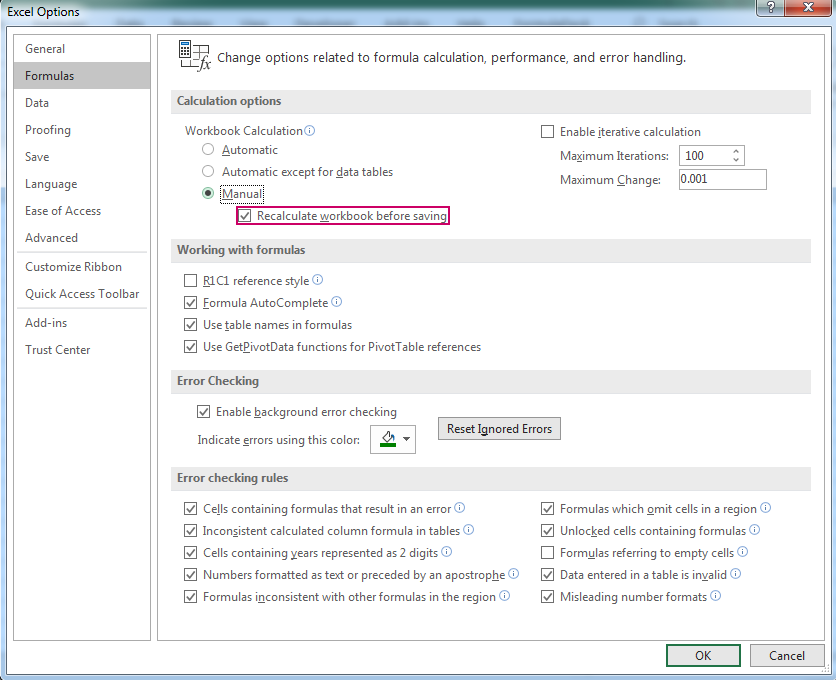The width and height of the screenshot is (836, 680).
Task: Select Automatic except for data tables option
Action: pyautogui.click(x=208, y=171)
